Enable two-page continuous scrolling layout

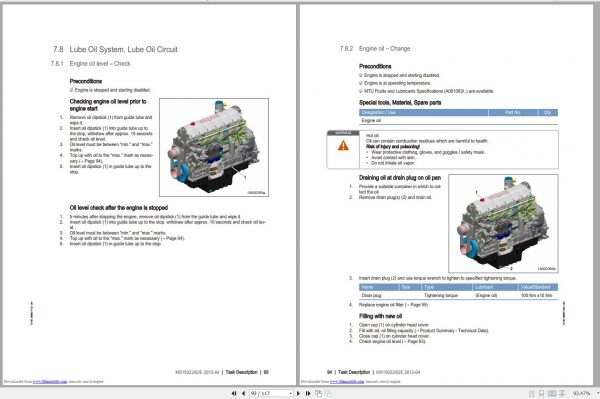[x=562, y=393]
